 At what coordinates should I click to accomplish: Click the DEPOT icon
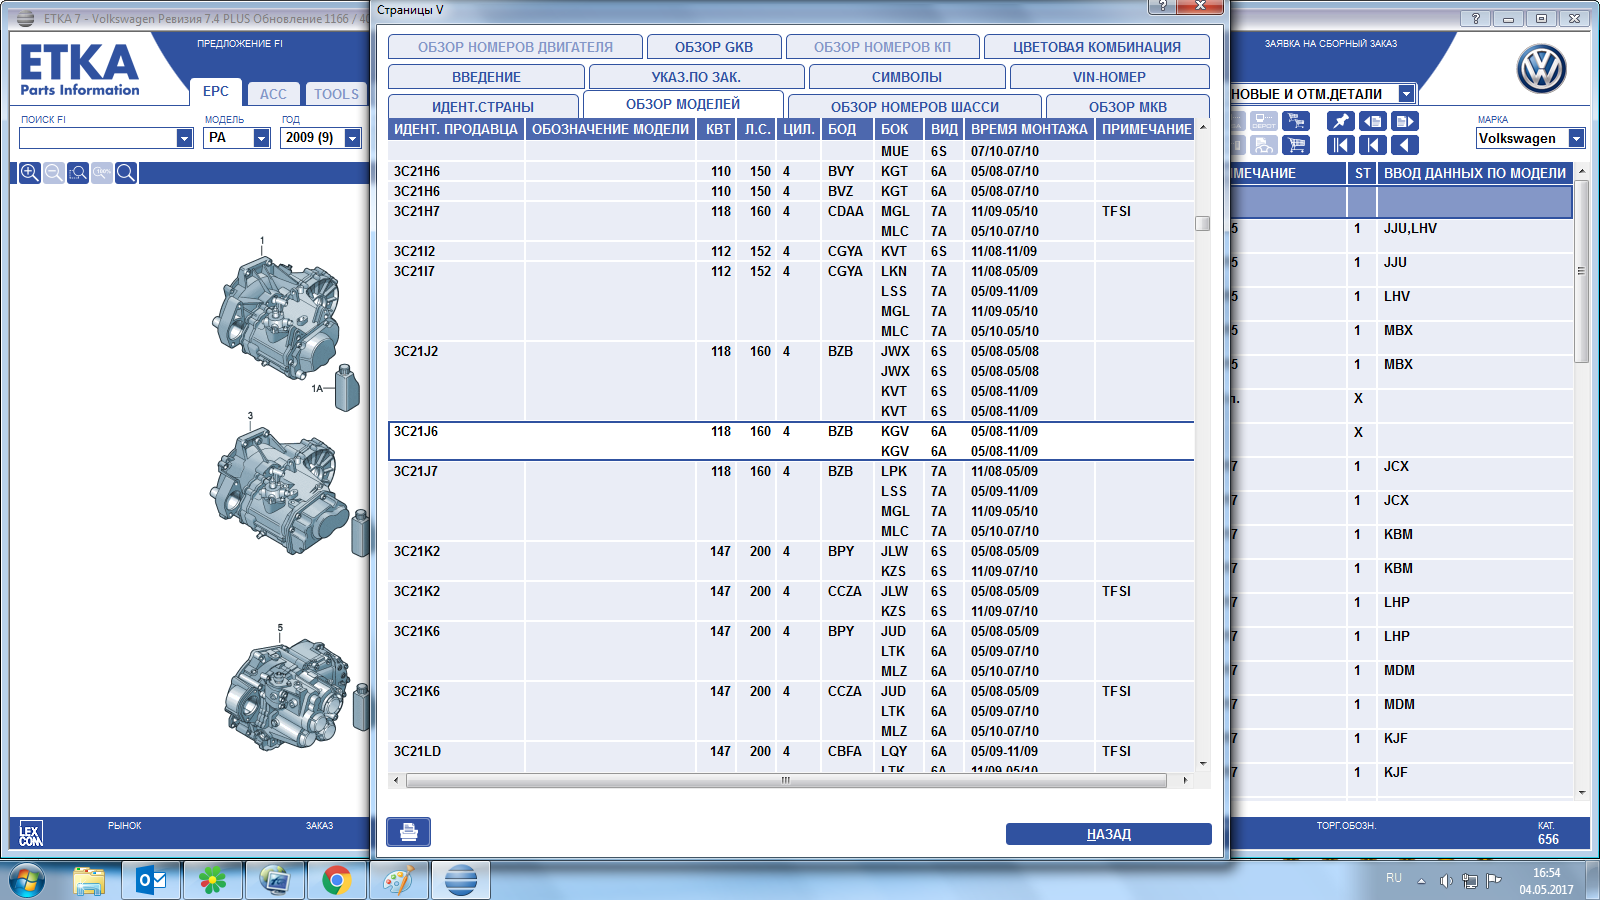[x=1264, y=121]
